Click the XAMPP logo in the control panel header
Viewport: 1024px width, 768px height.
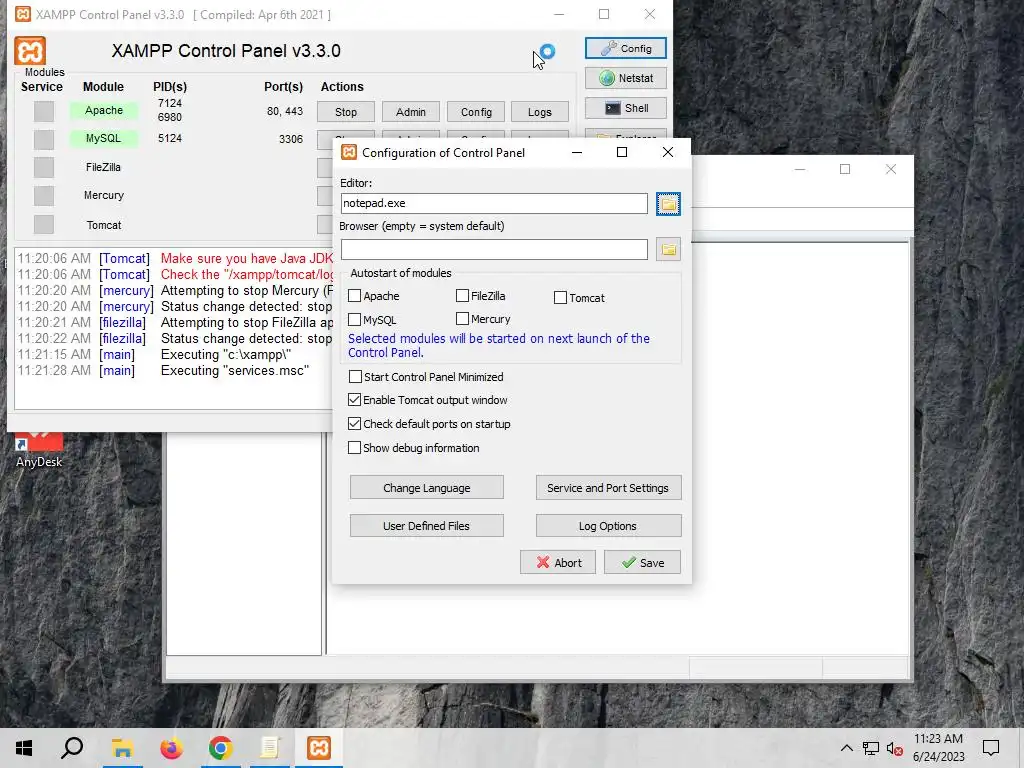coord(30,51)
